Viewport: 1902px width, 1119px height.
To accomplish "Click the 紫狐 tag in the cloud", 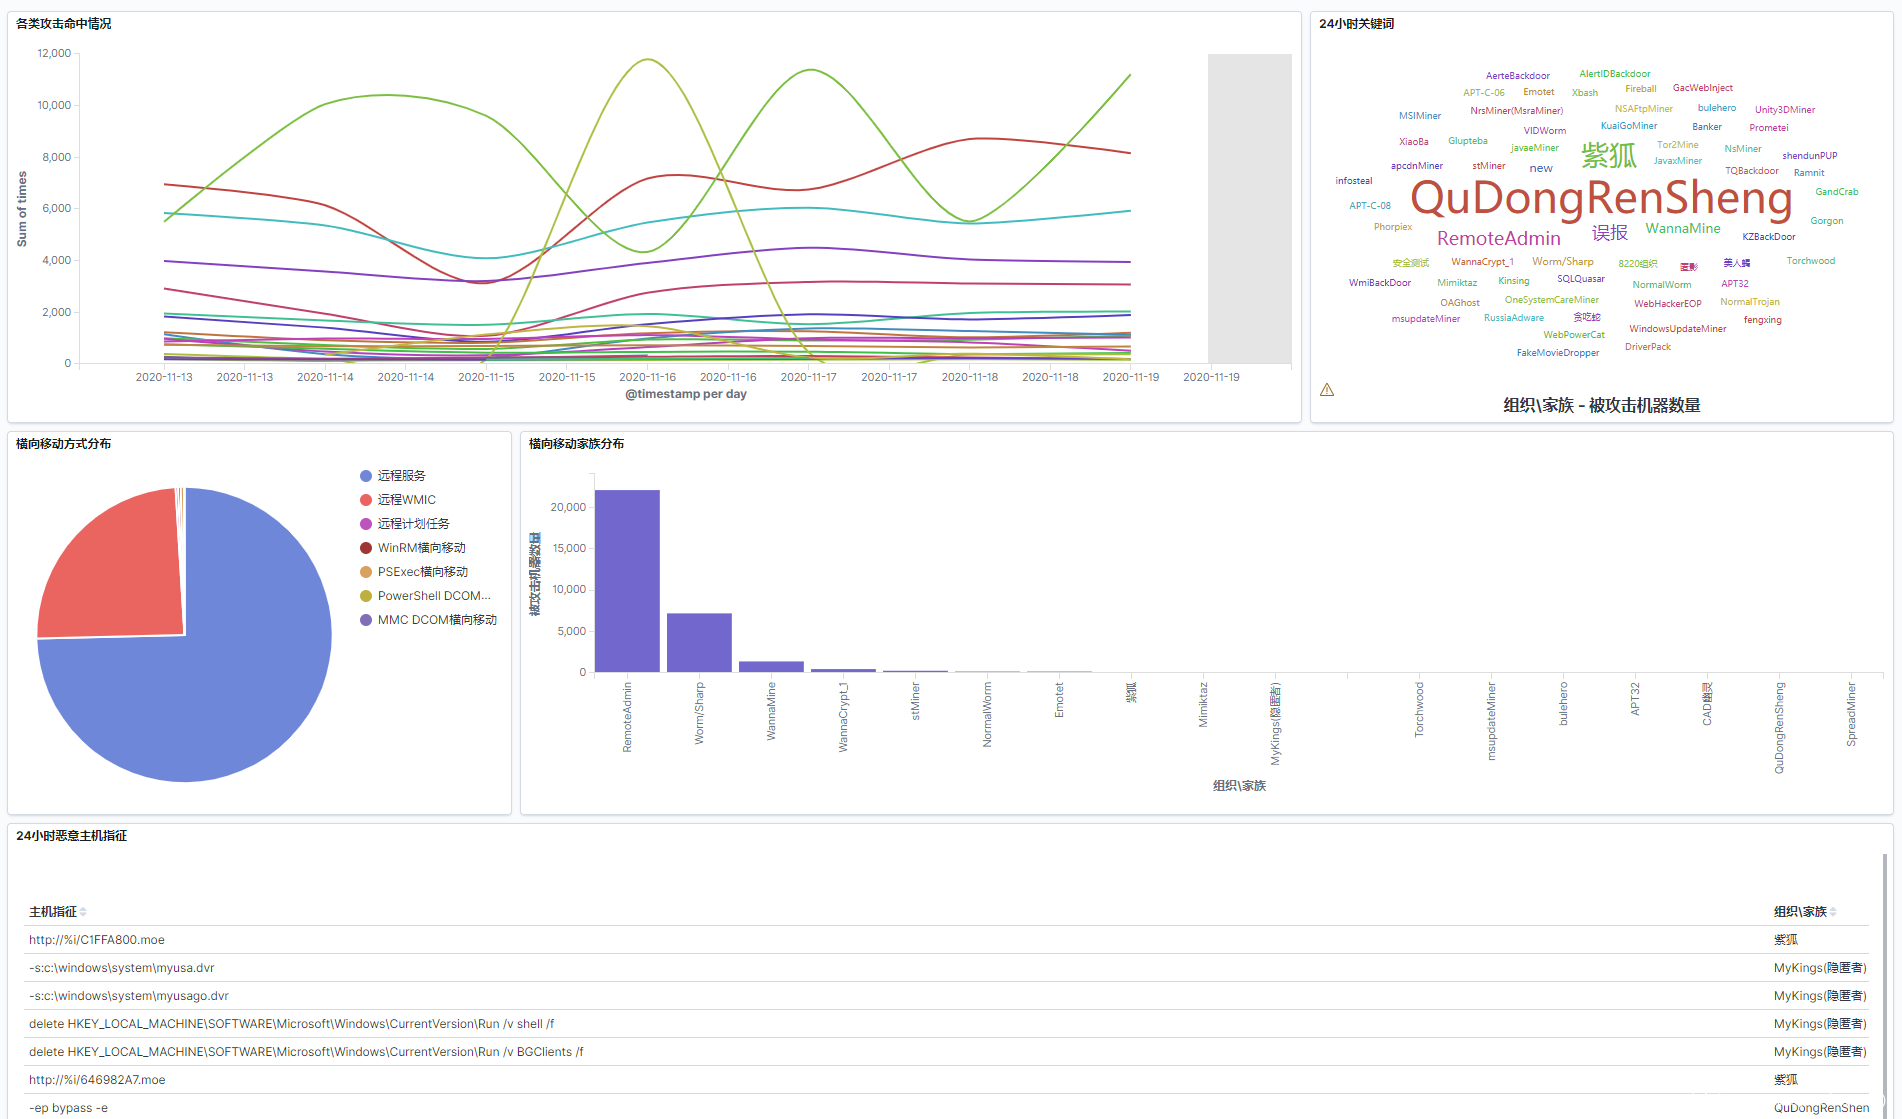I will (x=1608, y=155).
